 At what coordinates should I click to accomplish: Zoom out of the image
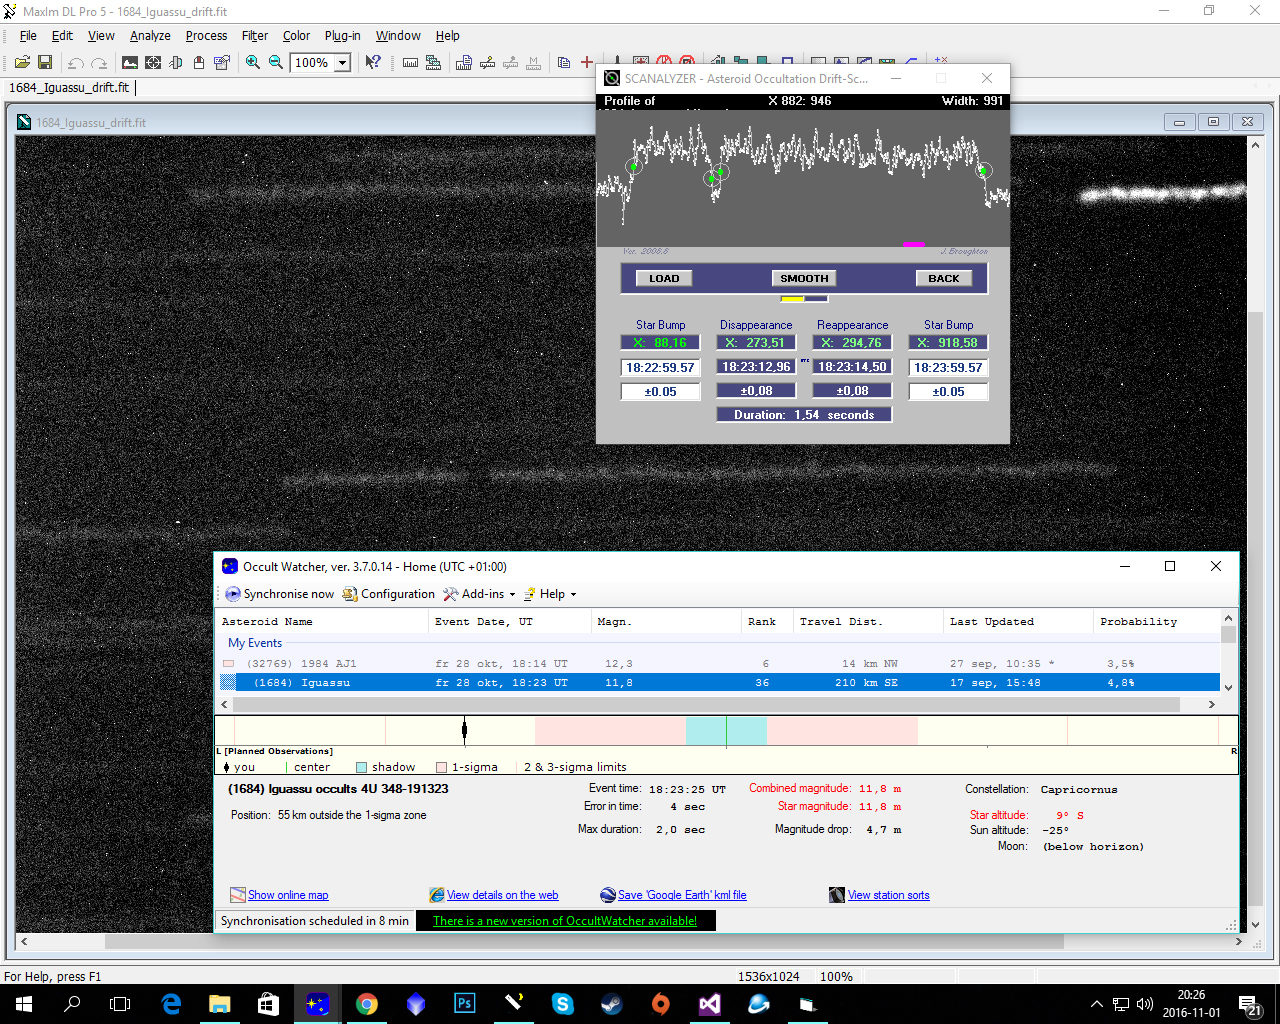tap(276, 62)
